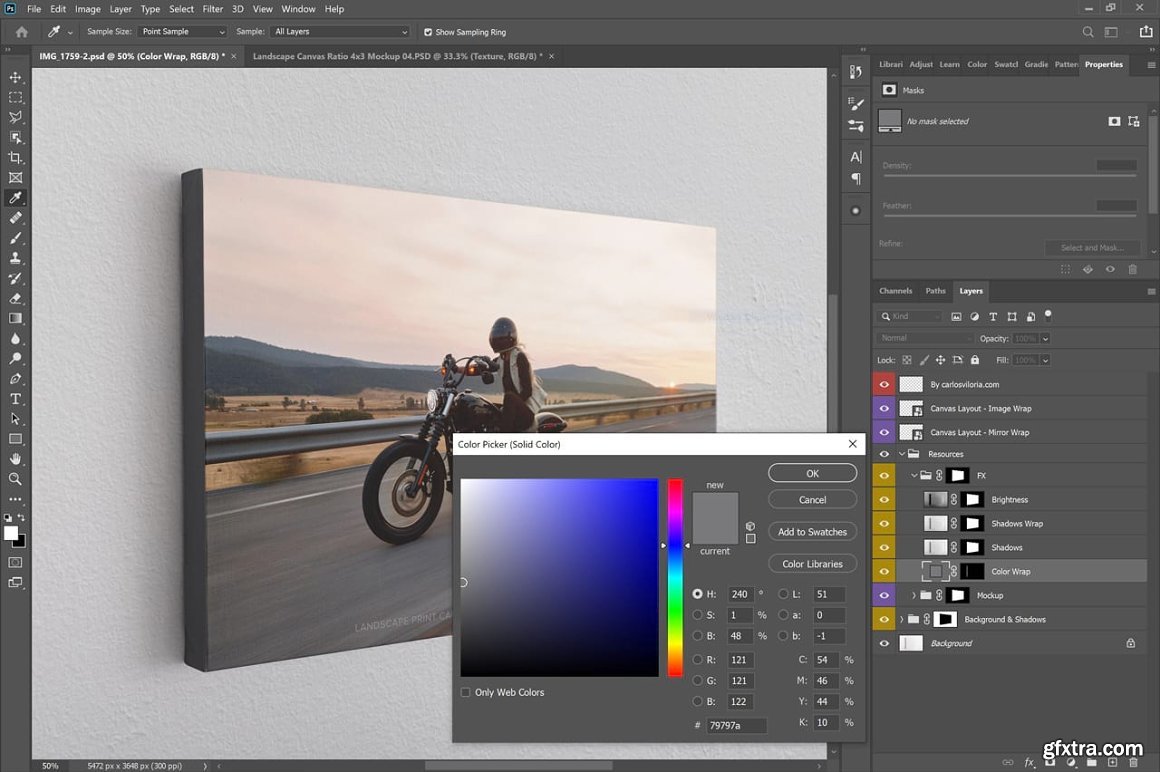Viewport: 1160px width, 772px height.
Task: Select the R radio button in Color Picker
Action: coord(698,660)
